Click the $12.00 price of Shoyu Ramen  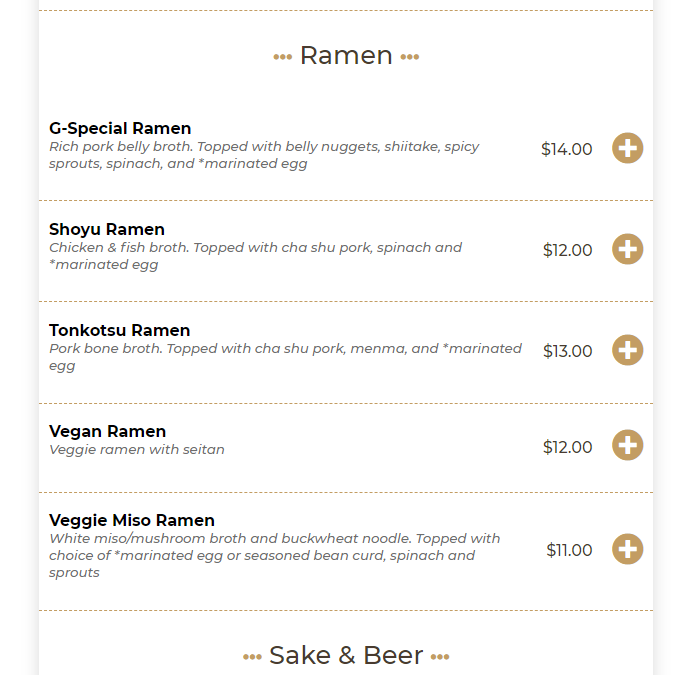[x=567, y=250]
